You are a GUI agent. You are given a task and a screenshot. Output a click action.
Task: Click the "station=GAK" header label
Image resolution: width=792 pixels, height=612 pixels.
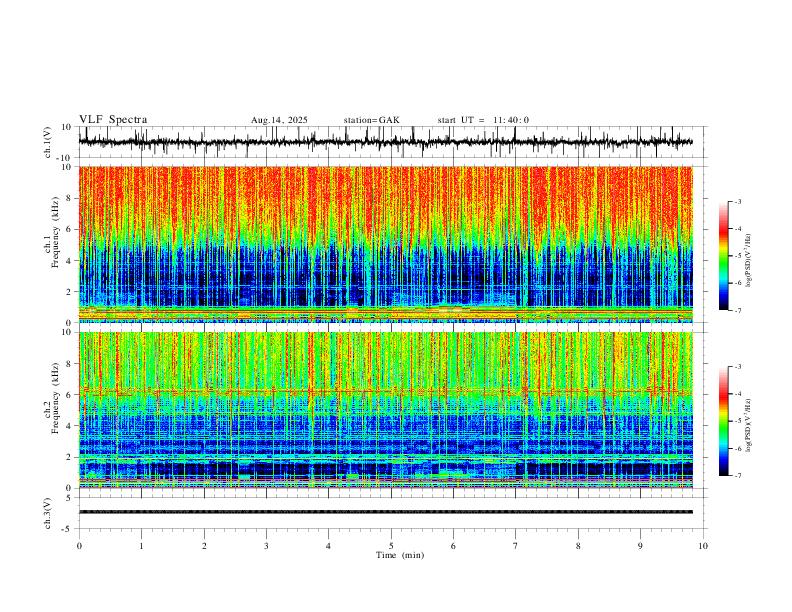click(371, 120)
